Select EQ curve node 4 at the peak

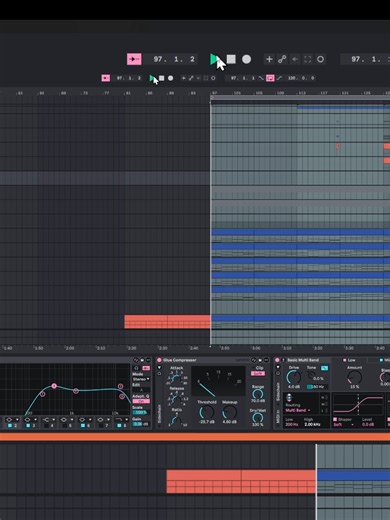[x=54, y=386]
